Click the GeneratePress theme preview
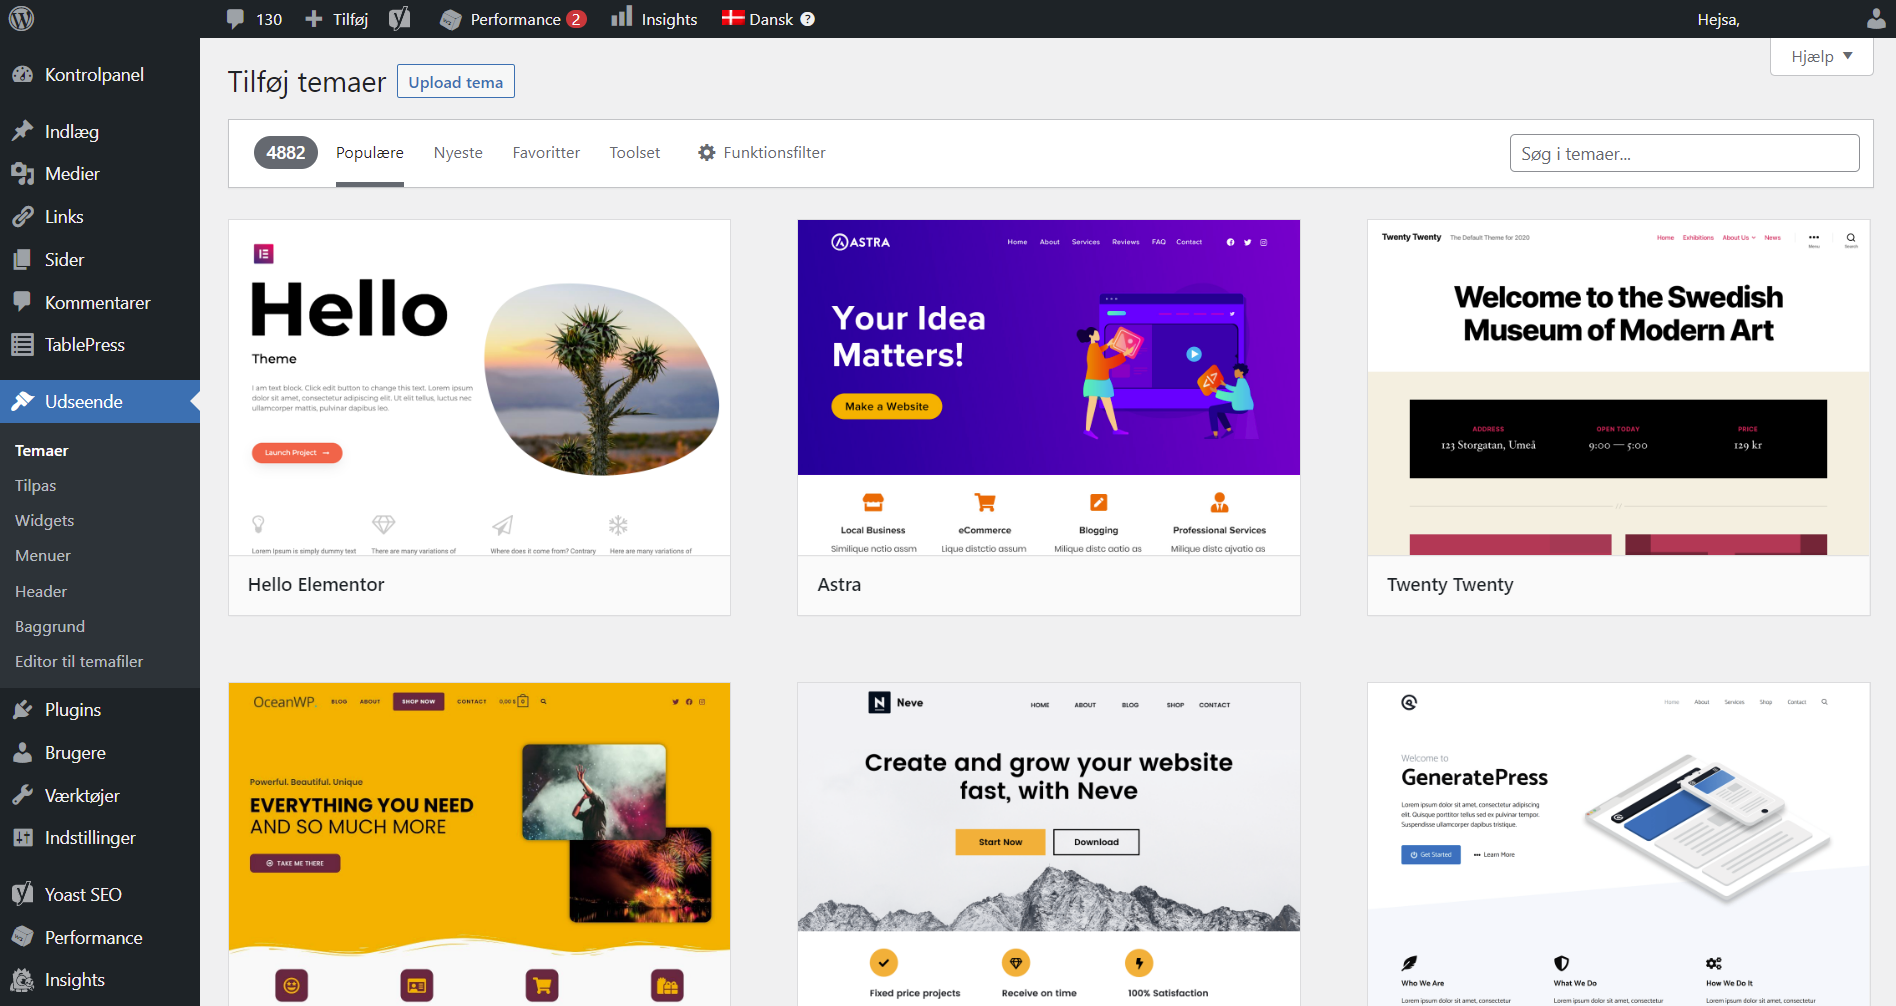 [x=1618, y=844]
